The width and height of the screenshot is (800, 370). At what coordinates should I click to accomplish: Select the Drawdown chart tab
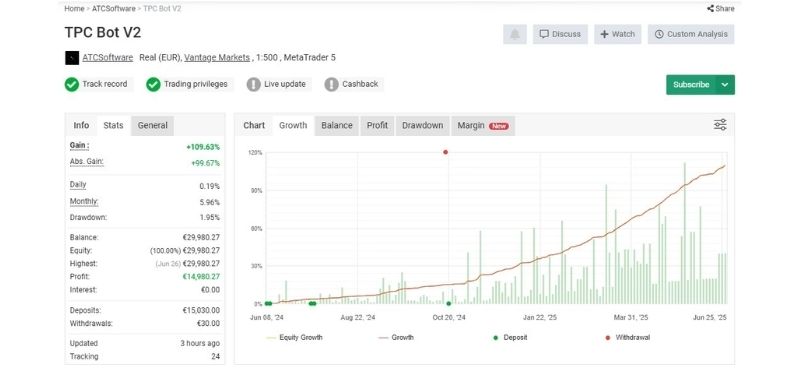pyautogui.click(x=422, y=126)
